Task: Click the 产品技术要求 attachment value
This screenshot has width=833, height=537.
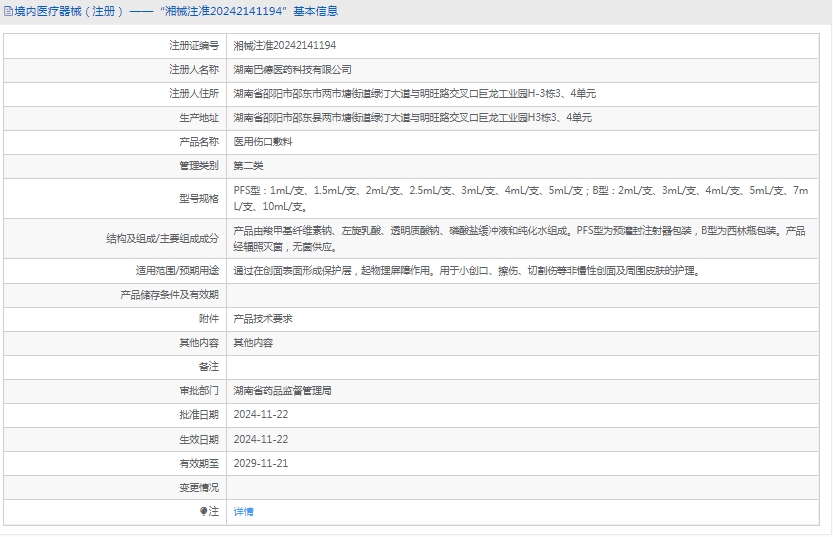Action: 262,319
